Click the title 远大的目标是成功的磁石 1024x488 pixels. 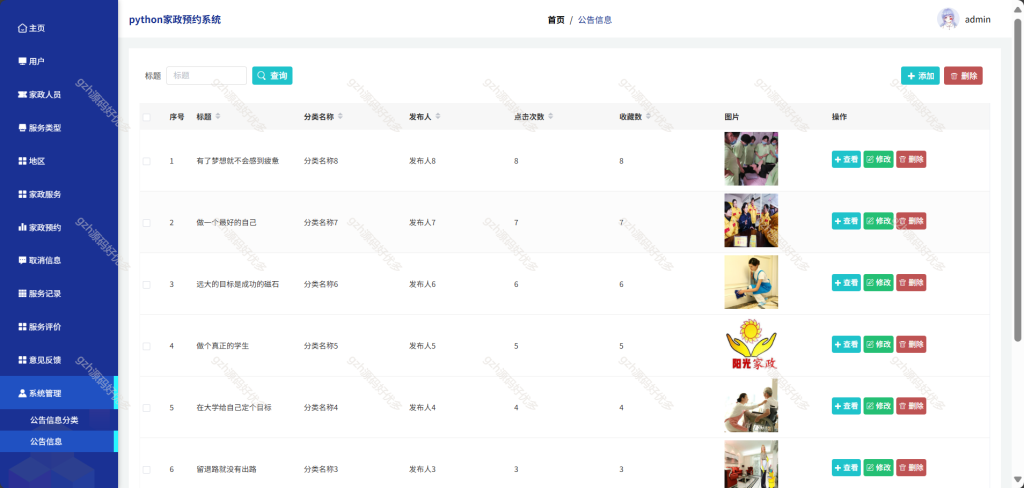point(238,284)
